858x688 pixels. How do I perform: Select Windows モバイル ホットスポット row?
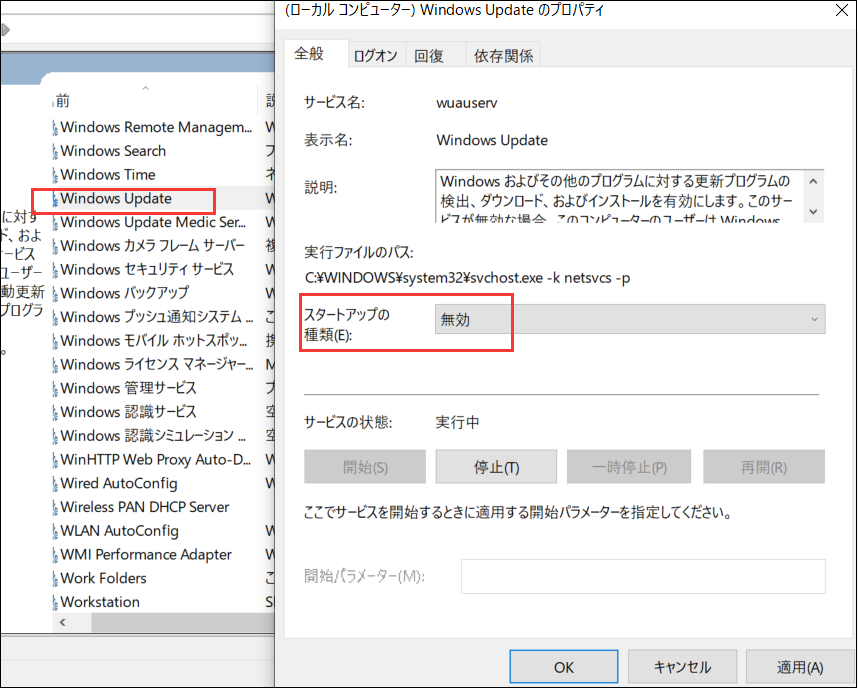tap(163, 341)
